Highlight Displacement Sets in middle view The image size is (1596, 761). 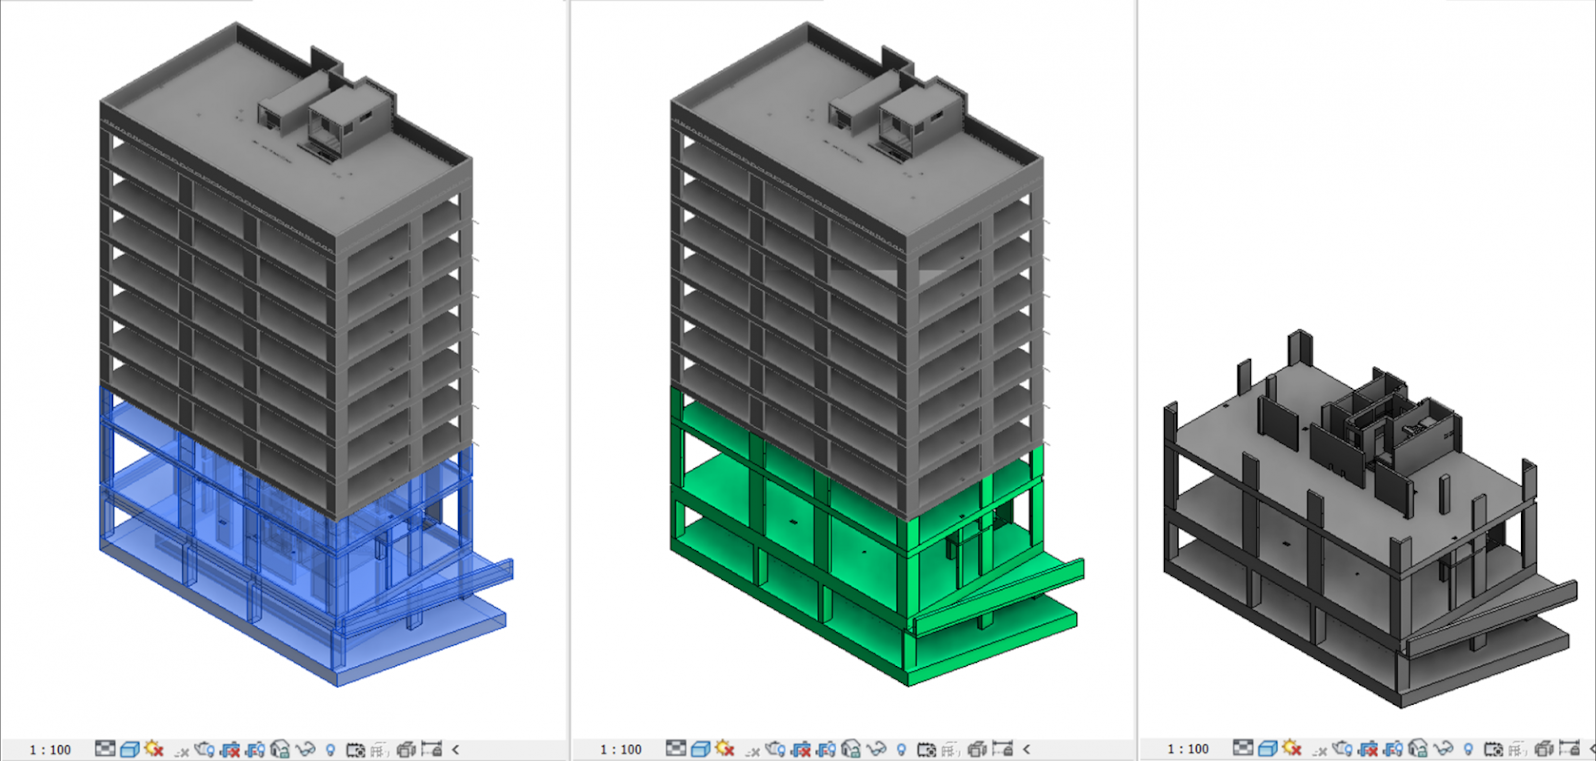pyautogui.click(x=977, y=749)
